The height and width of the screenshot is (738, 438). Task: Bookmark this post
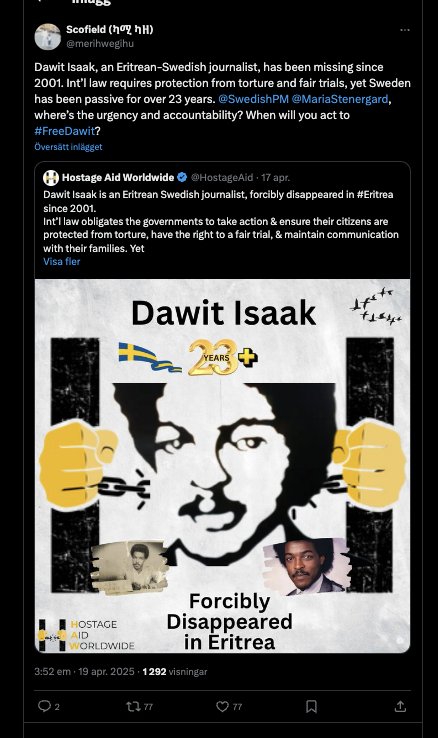pyautogui.click(x=311, y=706)
